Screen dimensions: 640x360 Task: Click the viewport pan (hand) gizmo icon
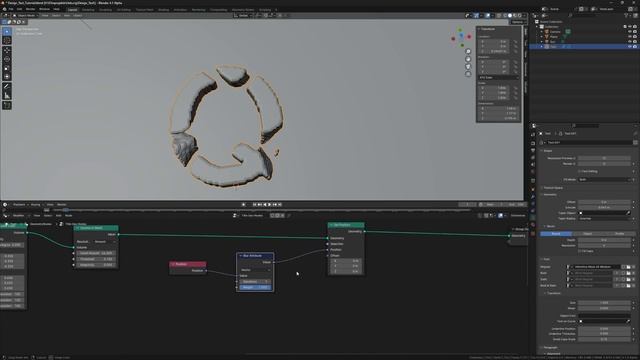468,59
